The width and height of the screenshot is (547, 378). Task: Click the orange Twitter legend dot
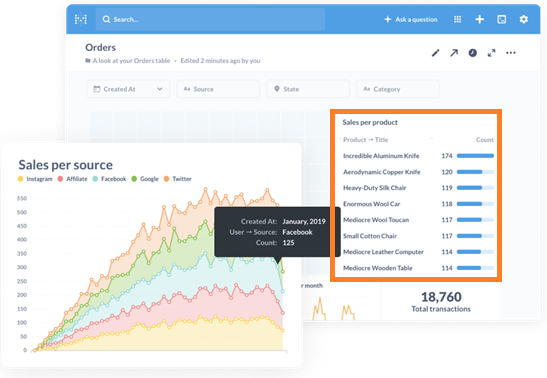click(x=167, y=179)
